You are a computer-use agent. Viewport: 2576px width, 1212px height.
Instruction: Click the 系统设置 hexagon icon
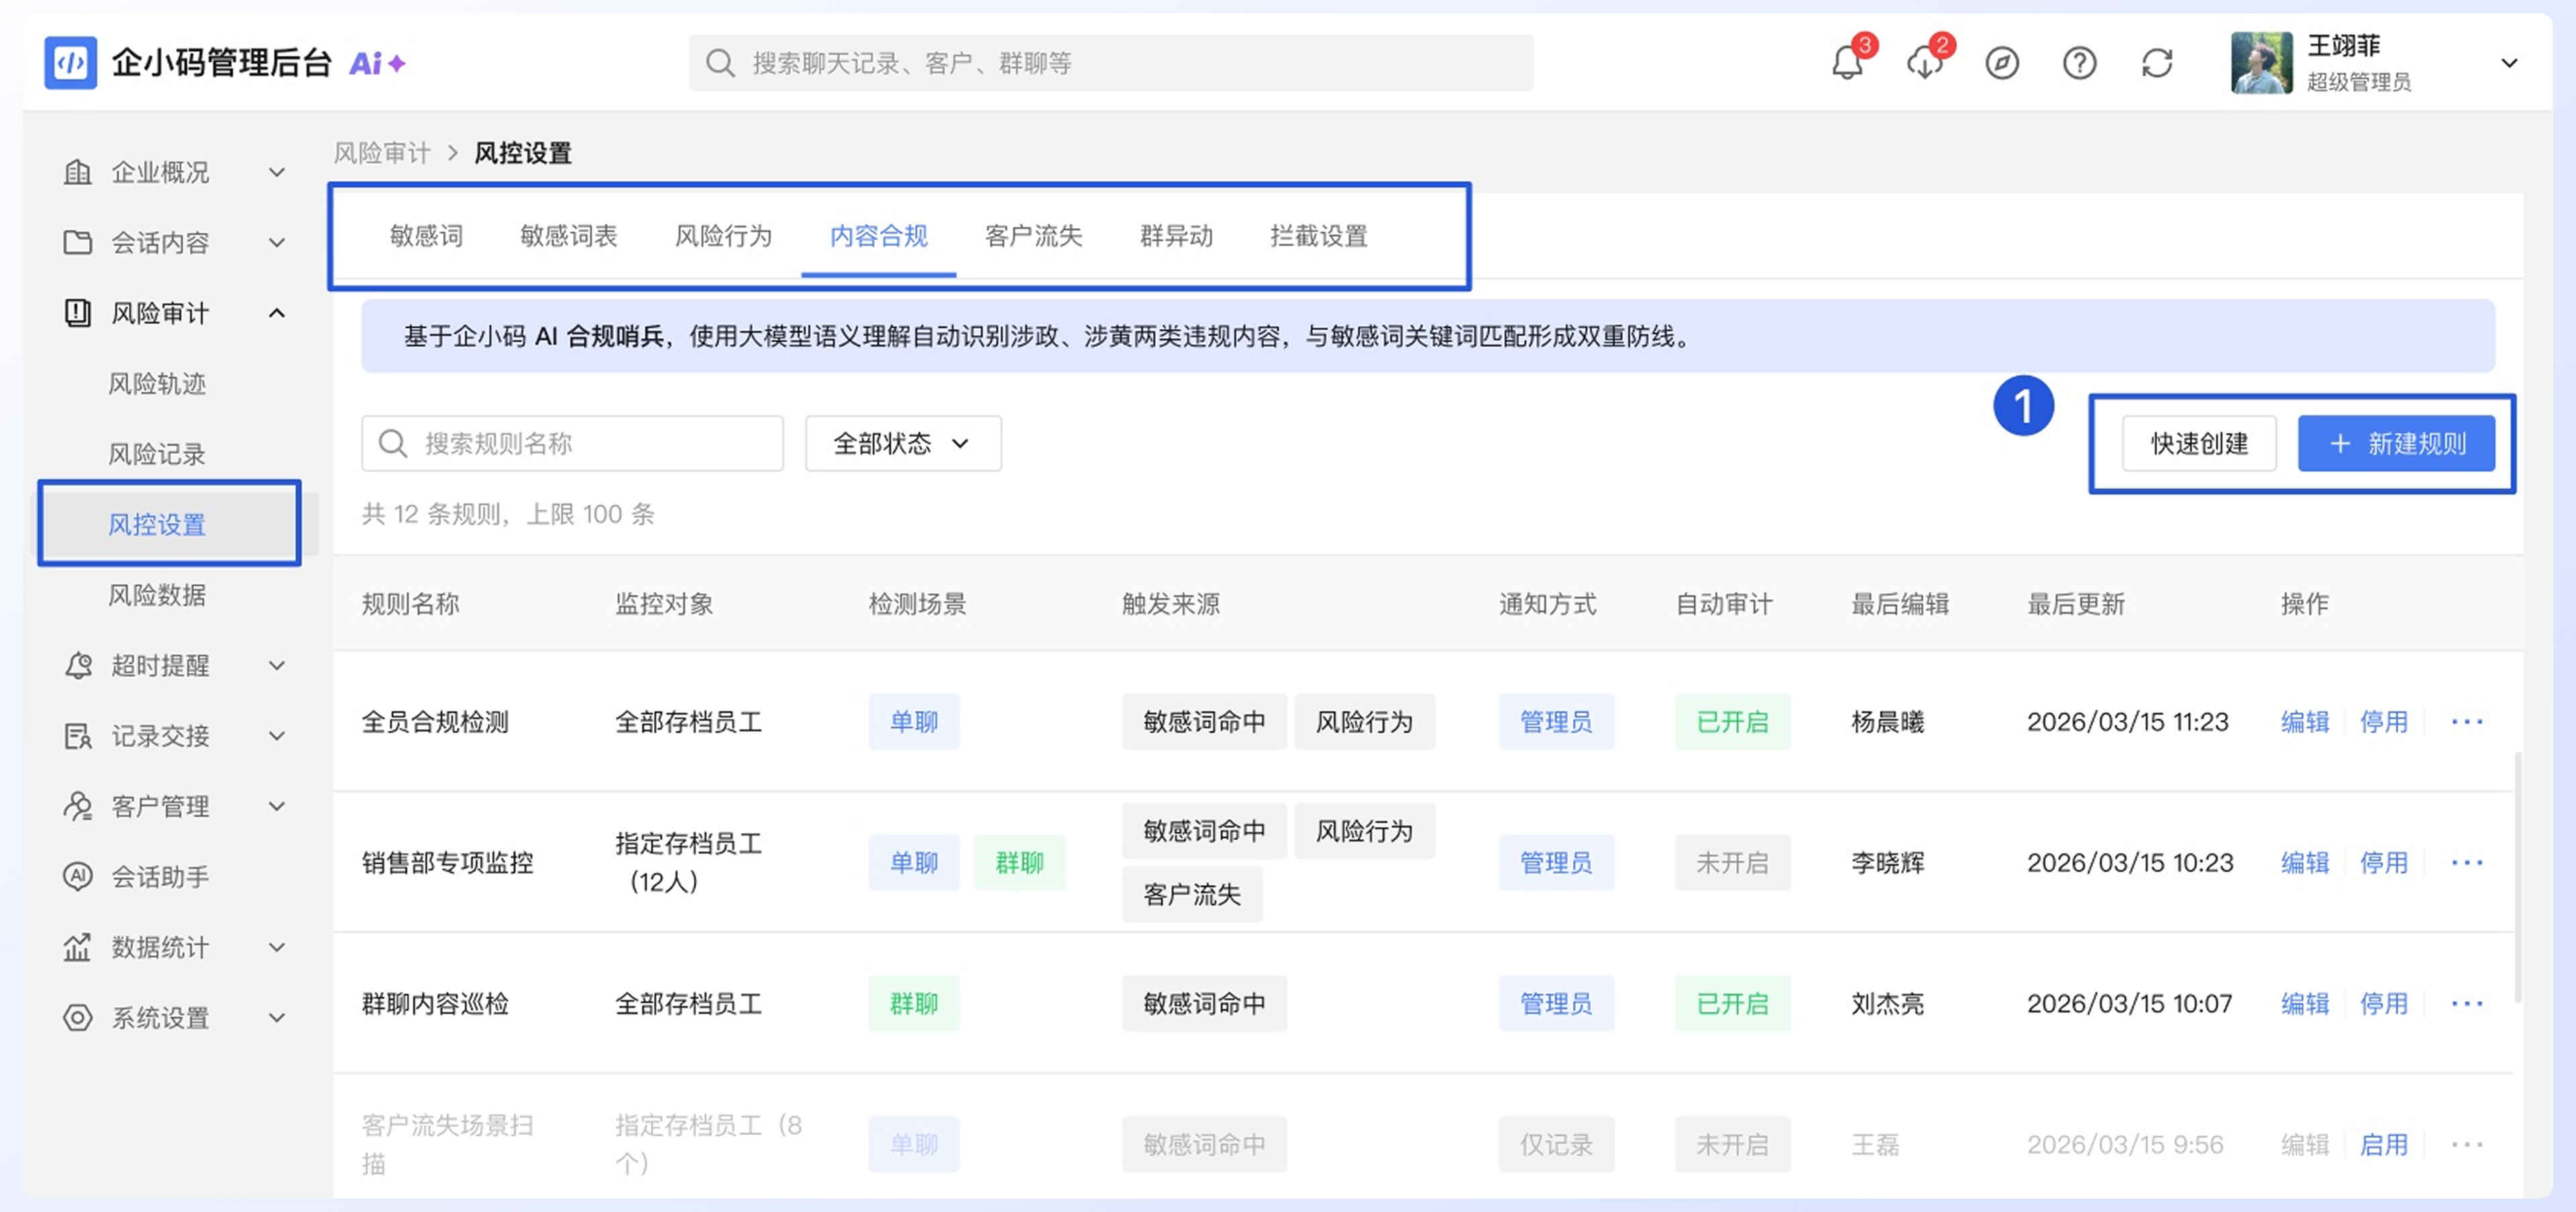tap(77, 1018)
